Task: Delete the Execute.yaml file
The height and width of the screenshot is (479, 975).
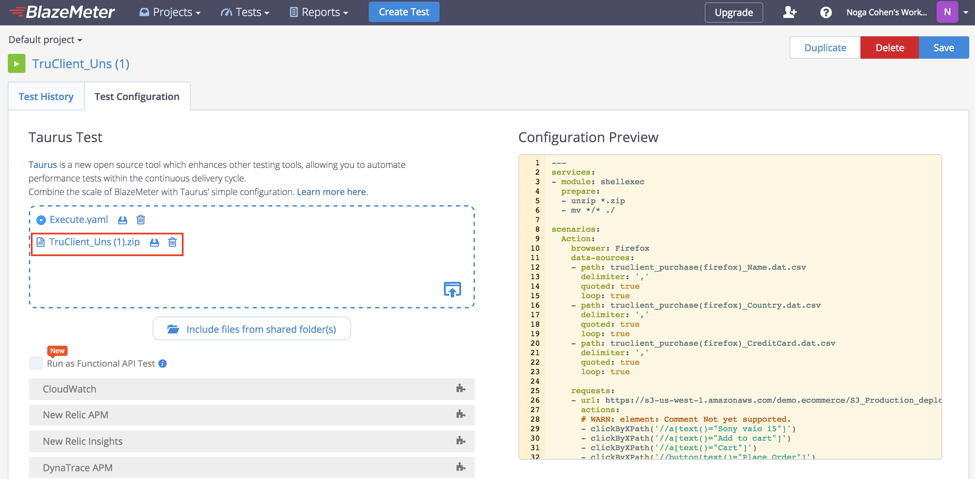Action: (141, 220)
